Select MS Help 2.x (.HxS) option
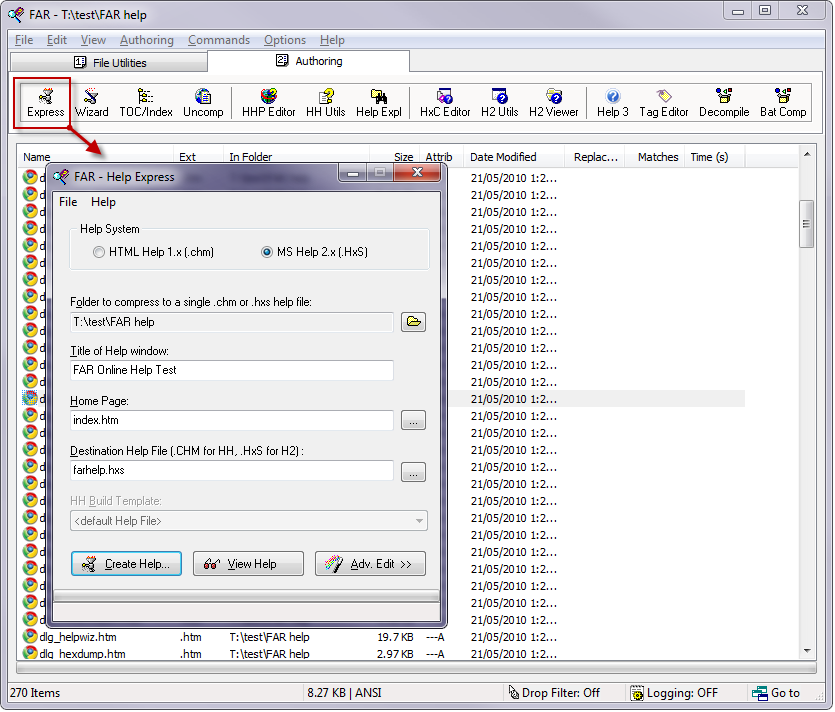The image size is (835, 712). 267,252
